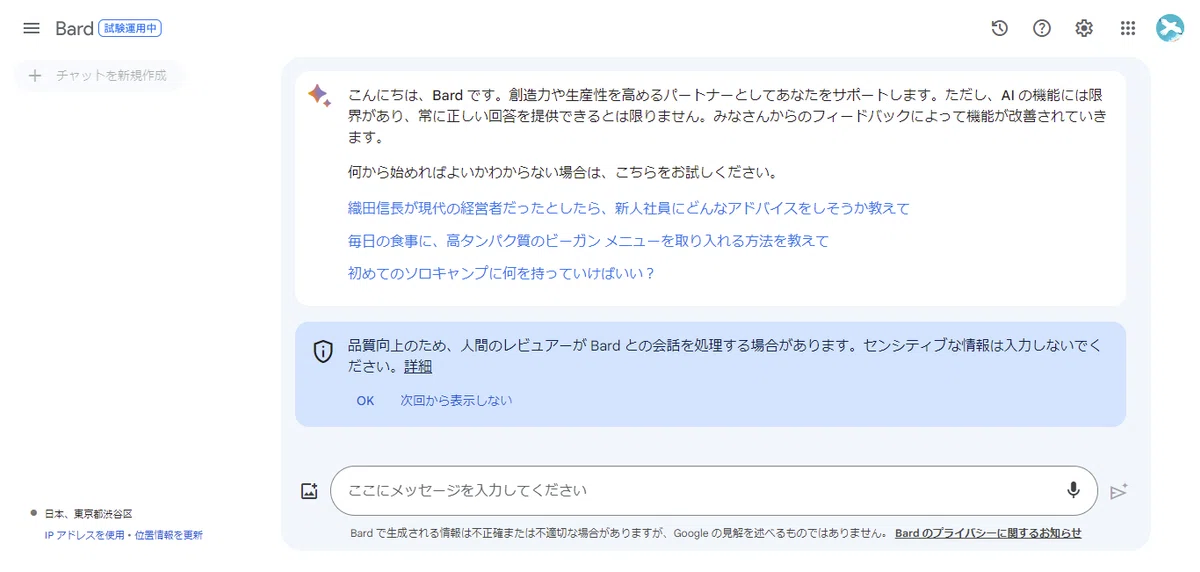Screen dimensions: 1200x572
Task: Dismiss the notice with OK
Action: [x=365, y=400]
